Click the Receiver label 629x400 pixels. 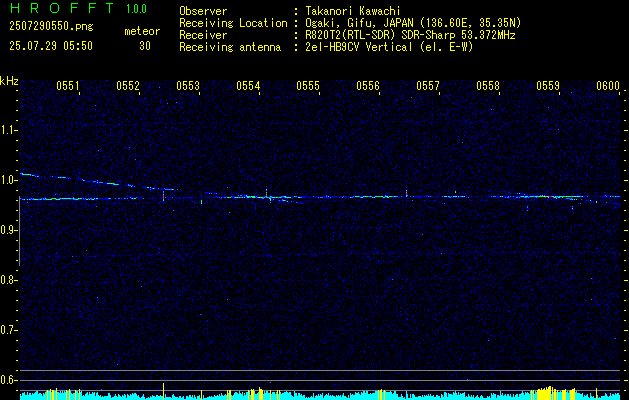click(x=203, y=35)
